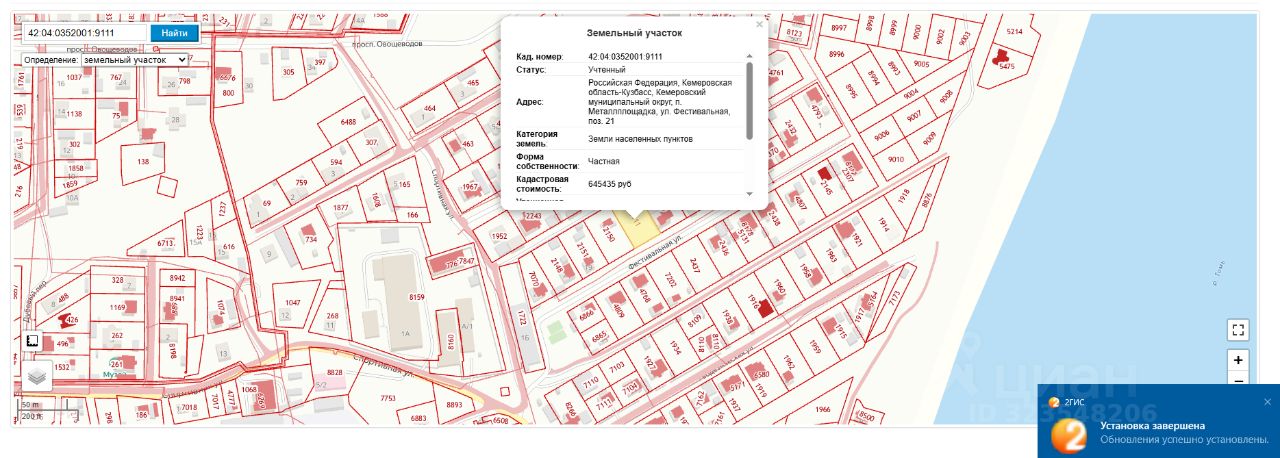Select land parcel 7753 on map

[388, 398]
